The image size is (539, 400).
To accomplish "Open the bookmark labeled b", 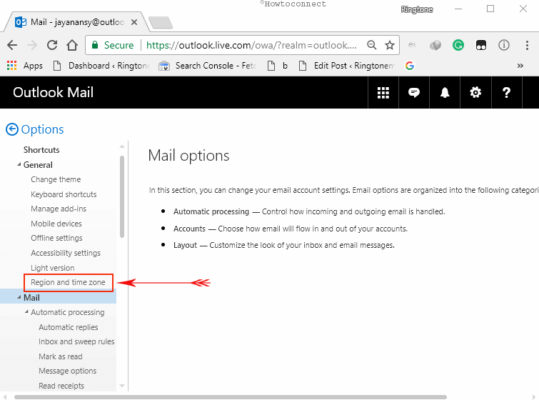I will [278, 65].
